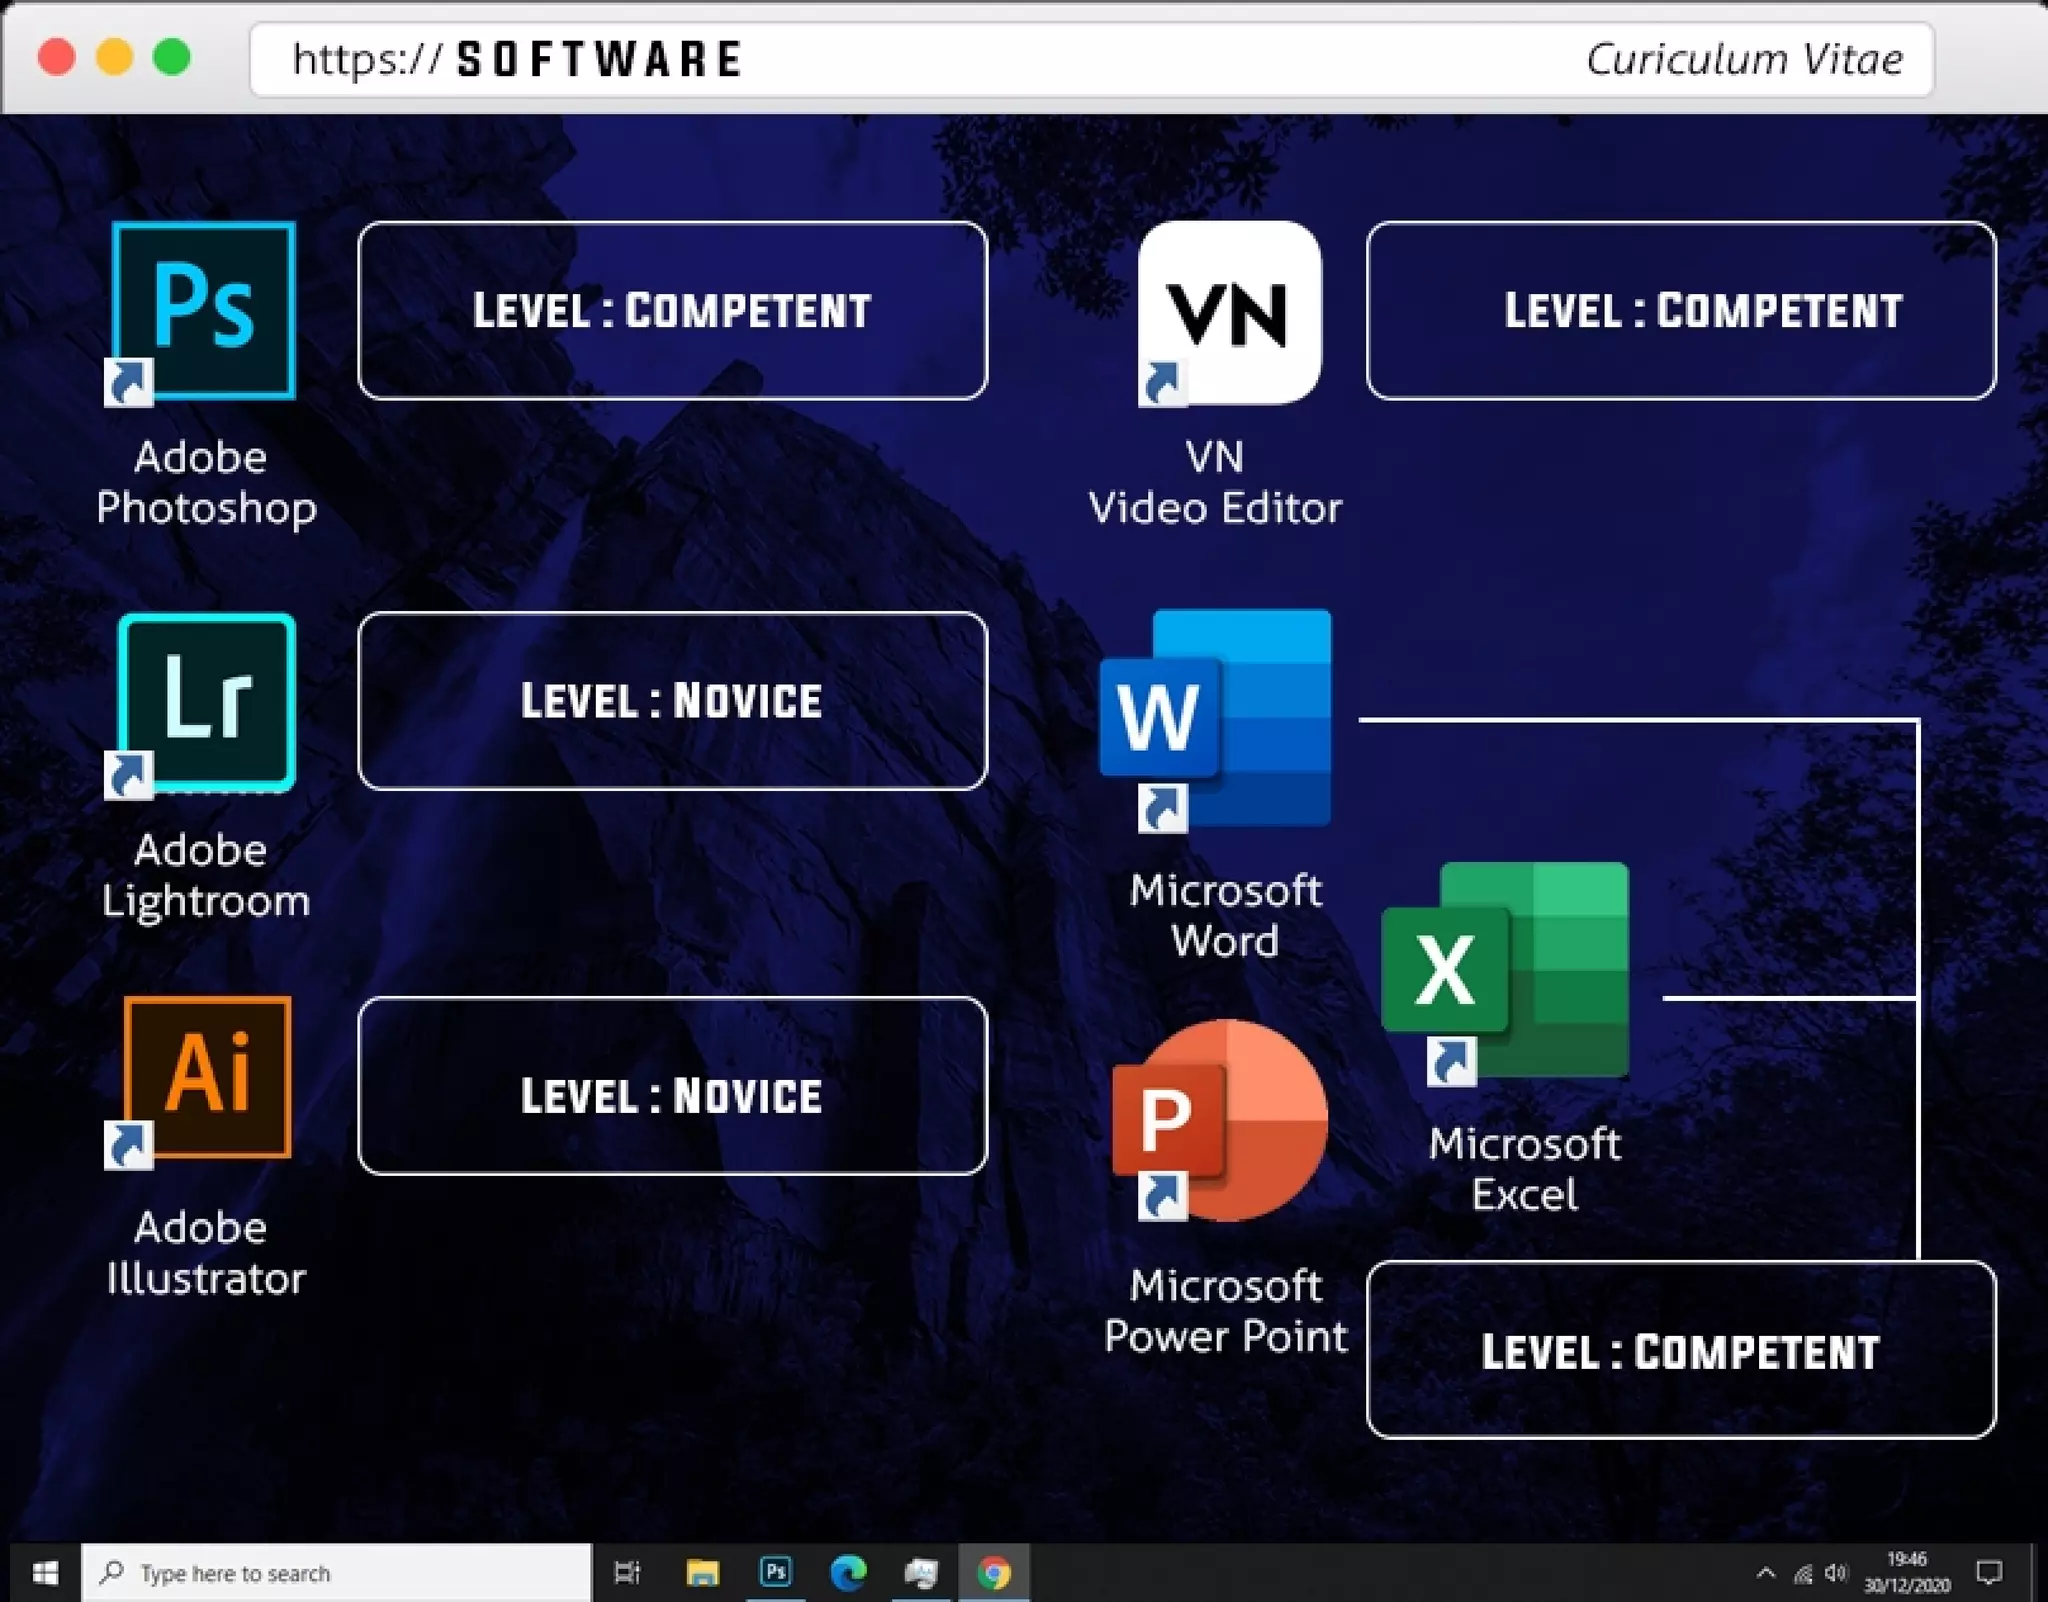
Task: Click the taskbar clock showing 19:46
Action: tap(1906, 1573)
